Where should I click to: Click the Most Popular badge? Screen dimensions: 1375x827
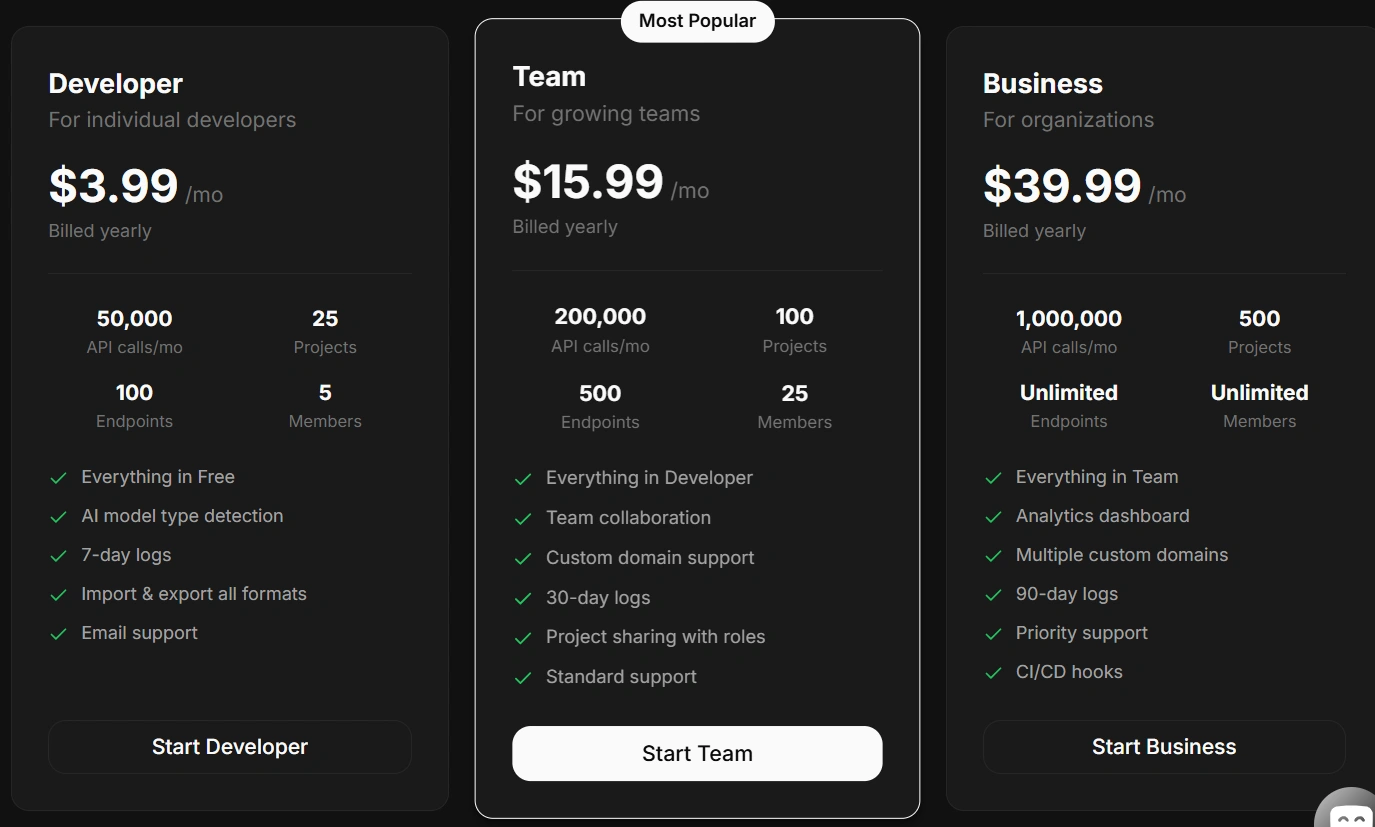coord(697,21)
